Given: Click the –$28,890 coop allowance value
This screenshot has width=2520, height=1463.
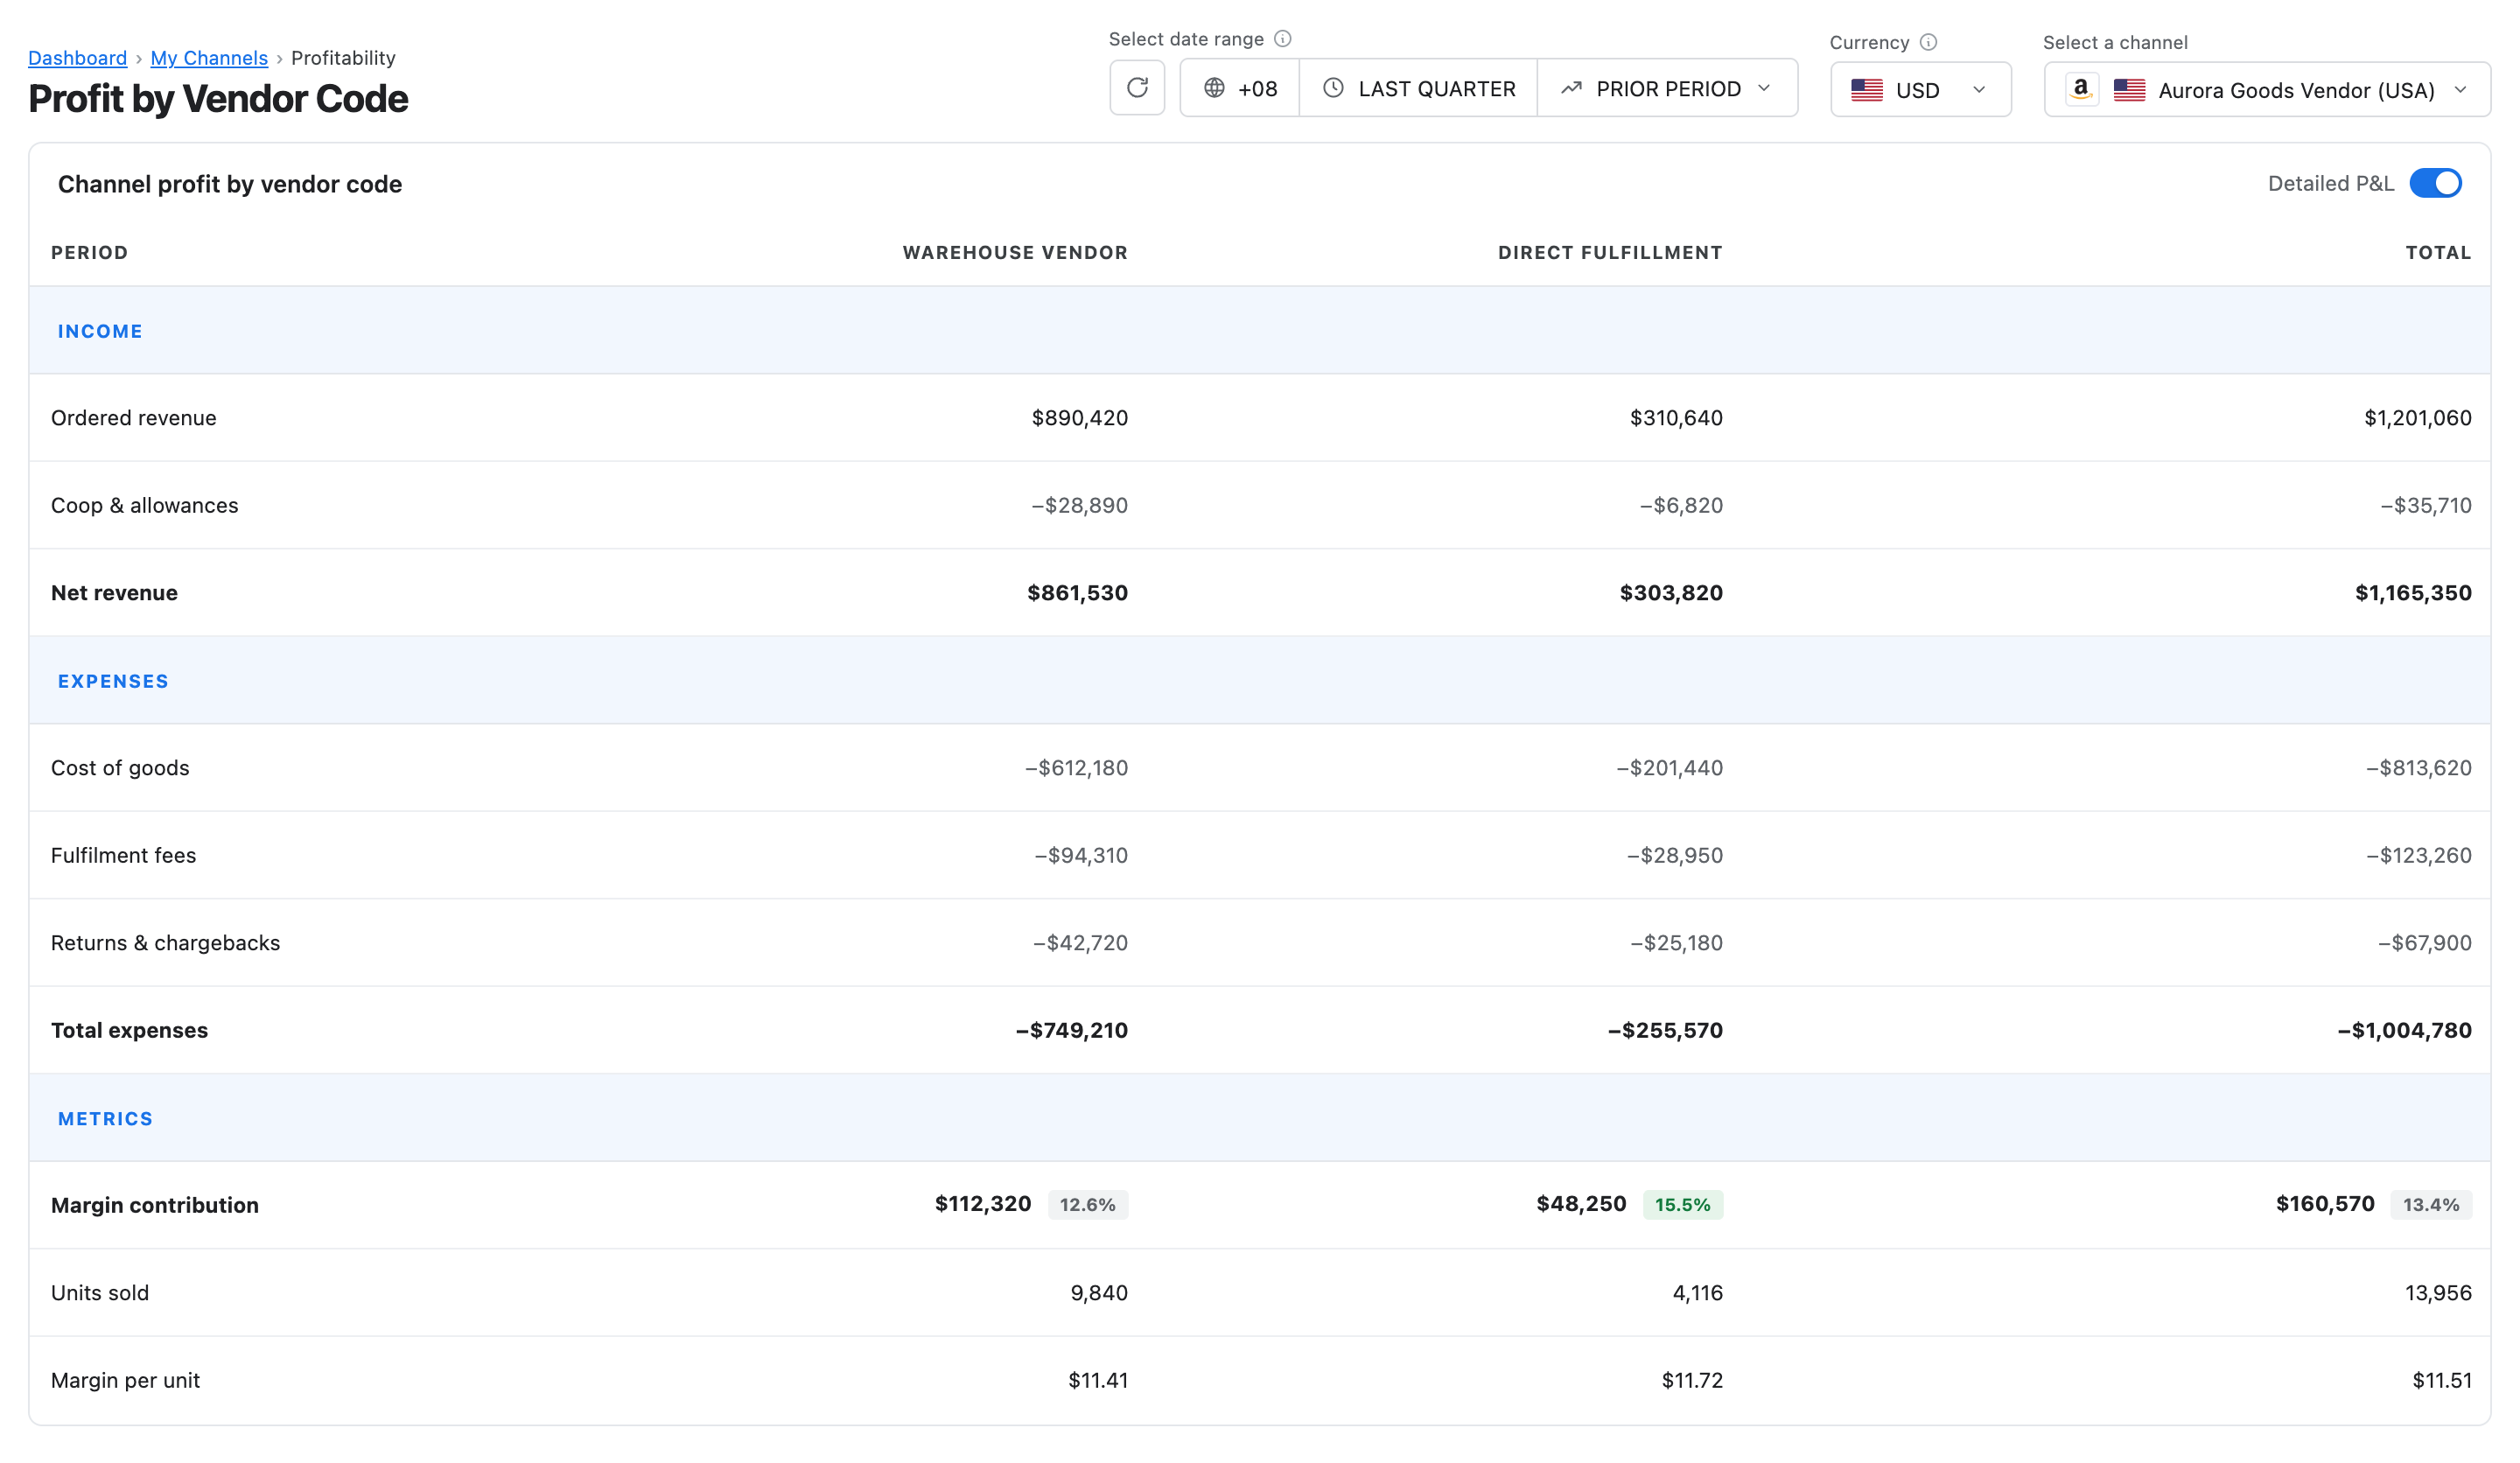Looking at the screenshot, I should tap(1079, 505).
